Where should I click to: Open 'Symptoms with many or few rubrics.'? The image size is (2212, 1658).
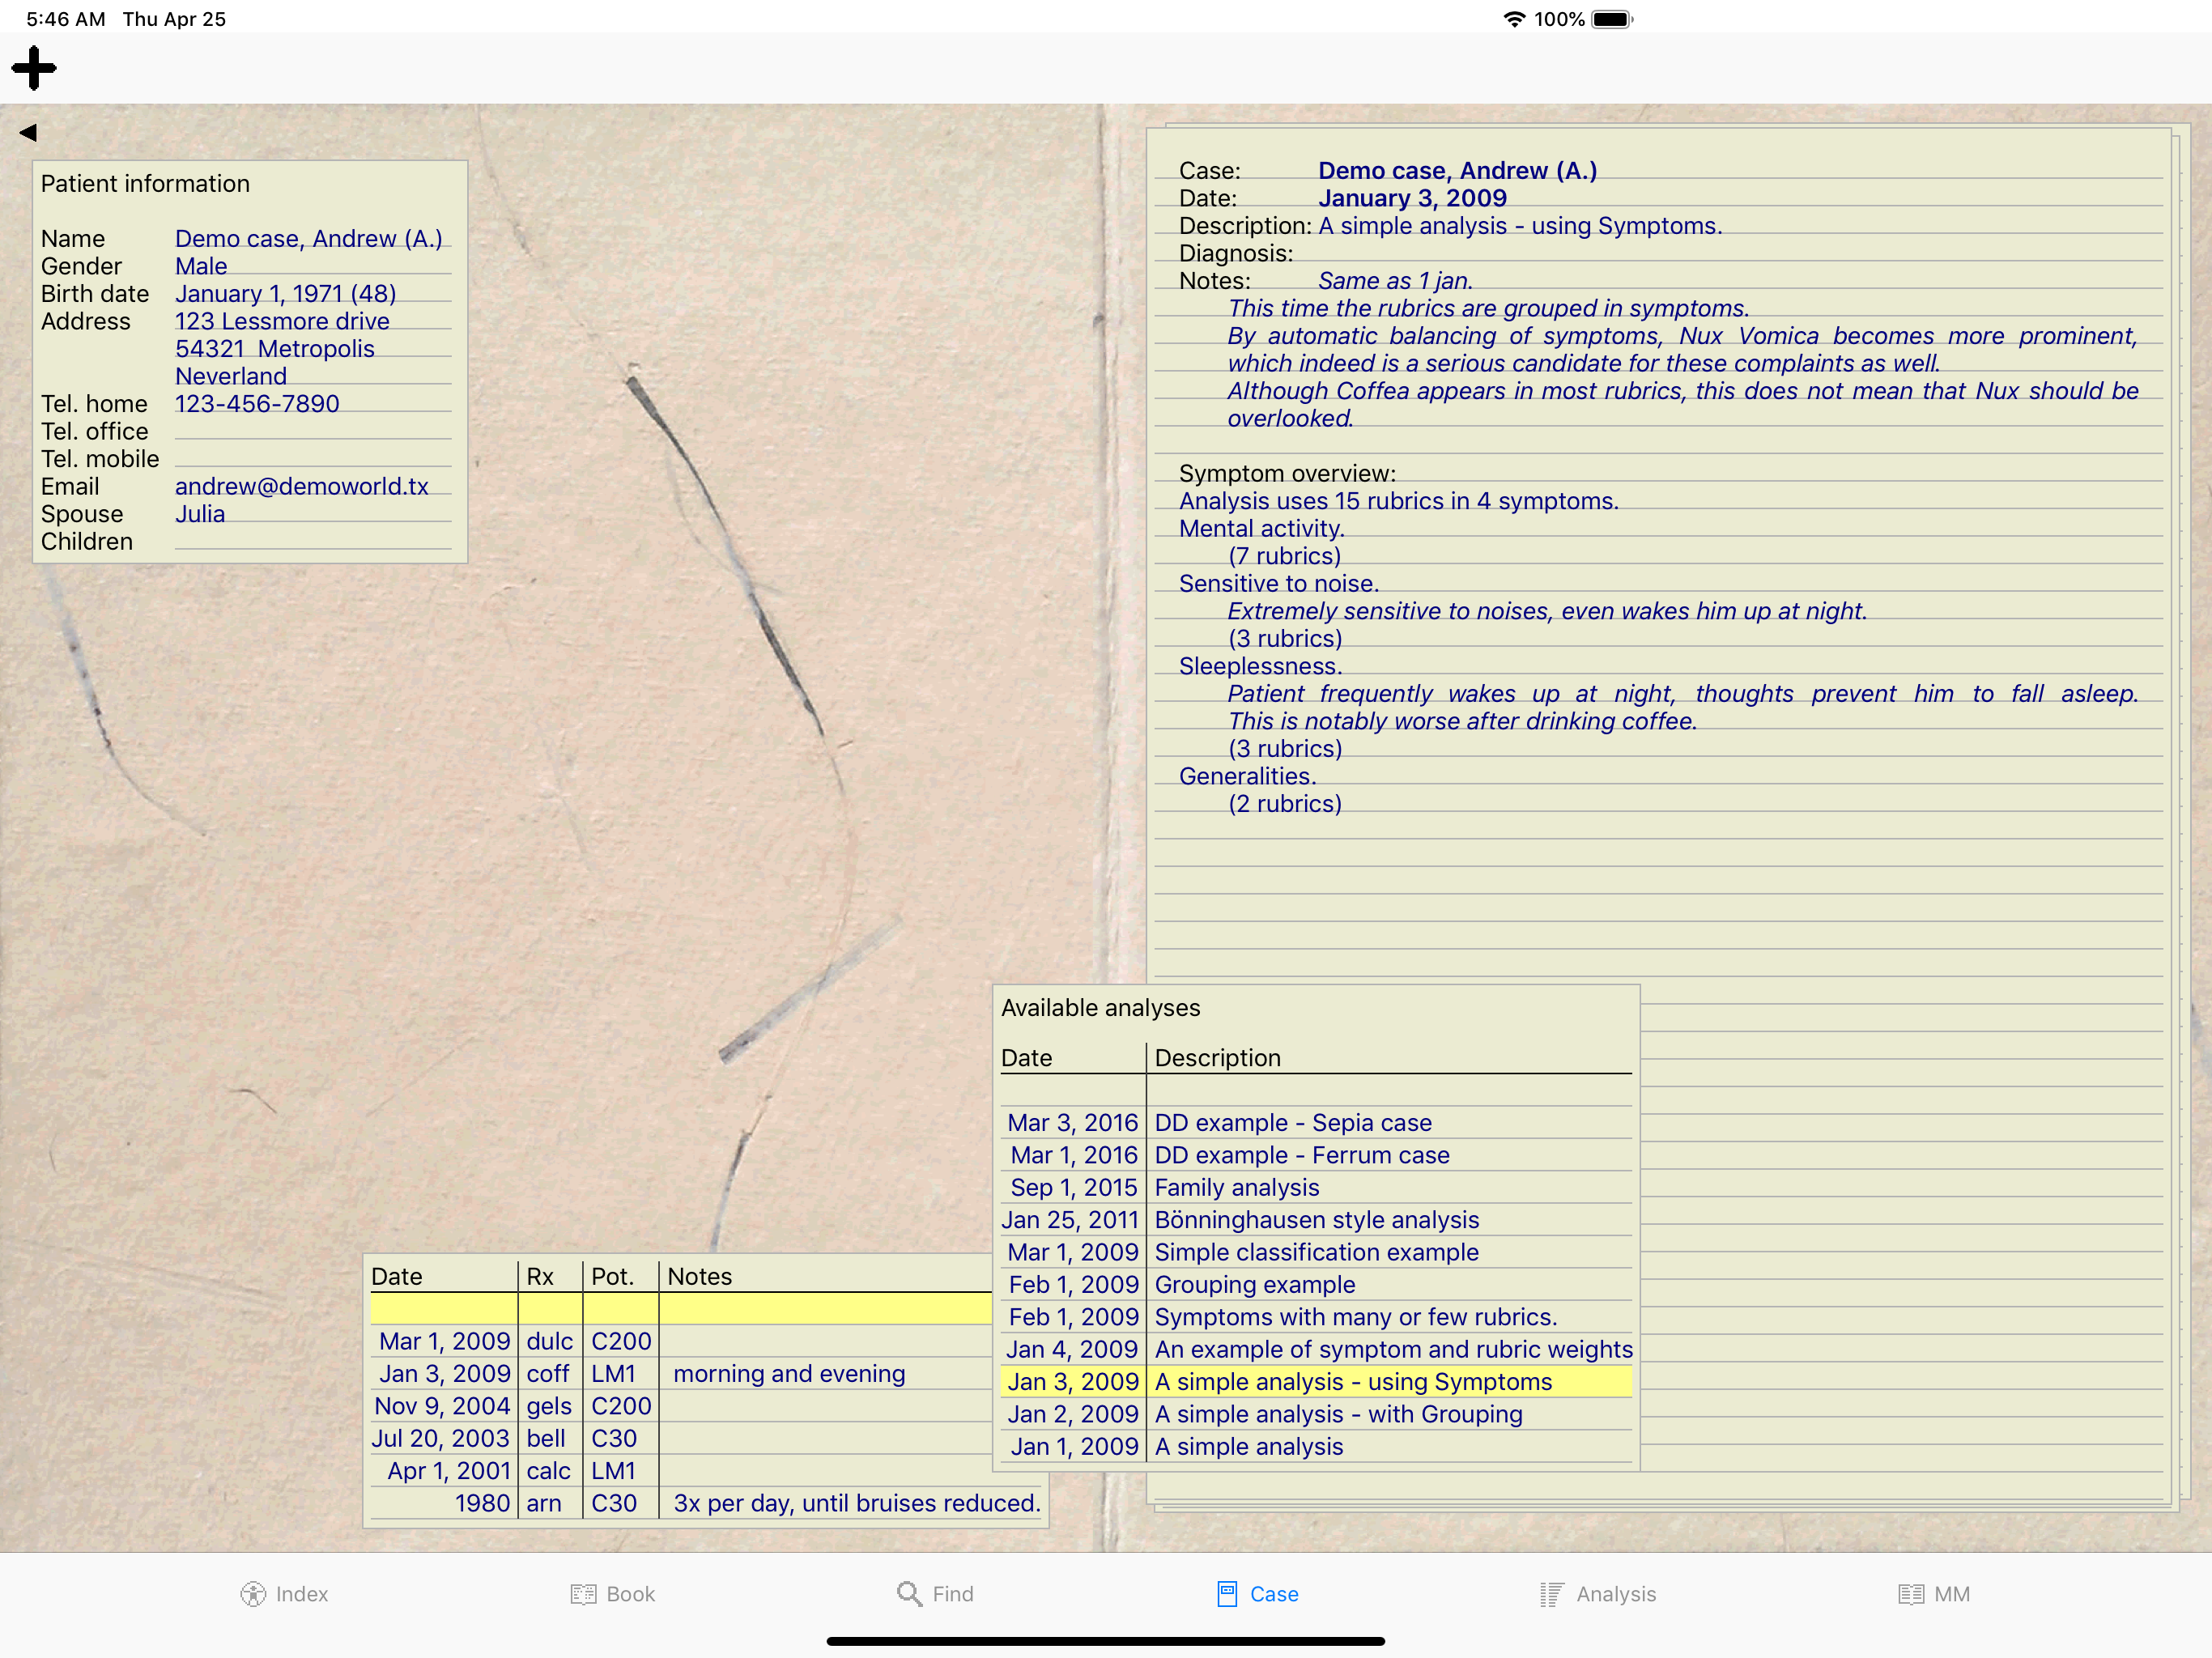click(1316, 1317)
